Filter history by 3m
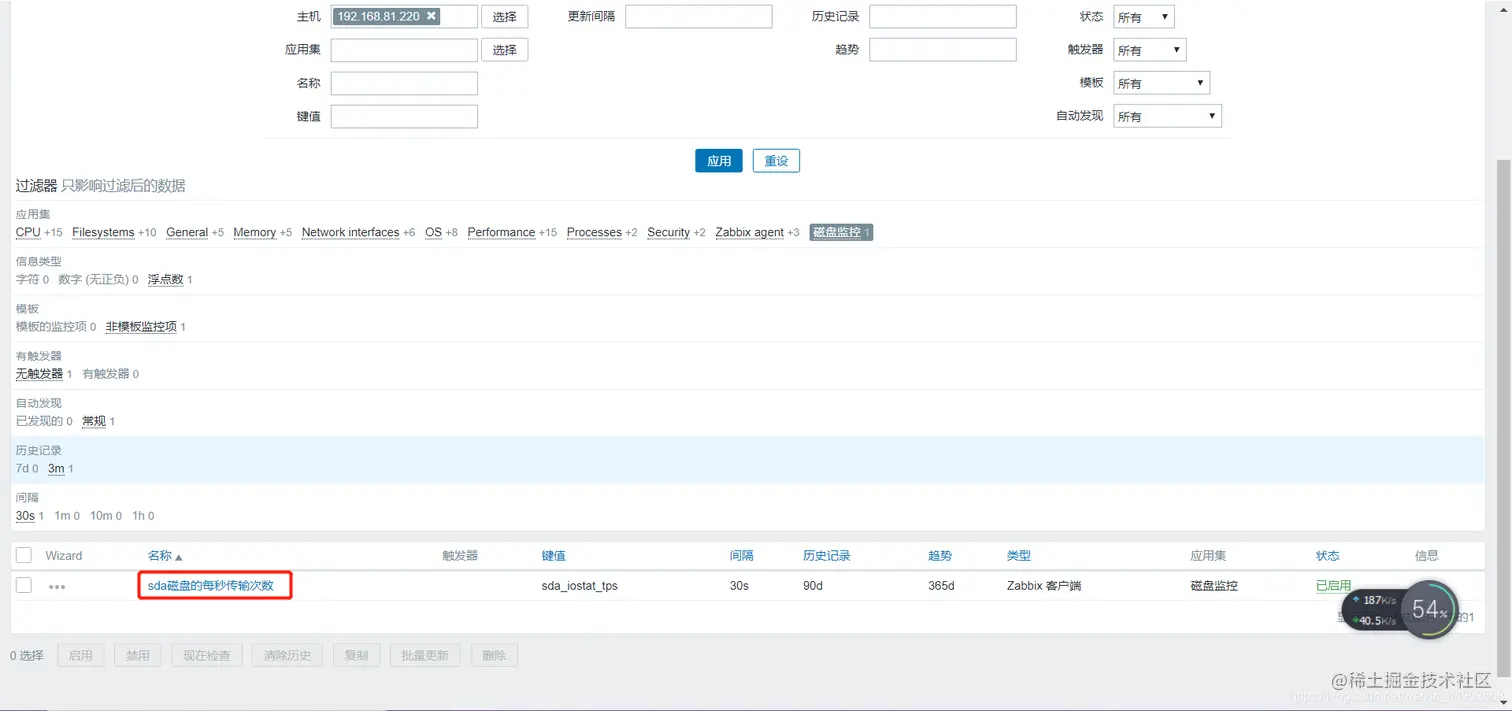Image resolution: width=1512 pixels, height=711 pixels. click(x=56, y=468)
